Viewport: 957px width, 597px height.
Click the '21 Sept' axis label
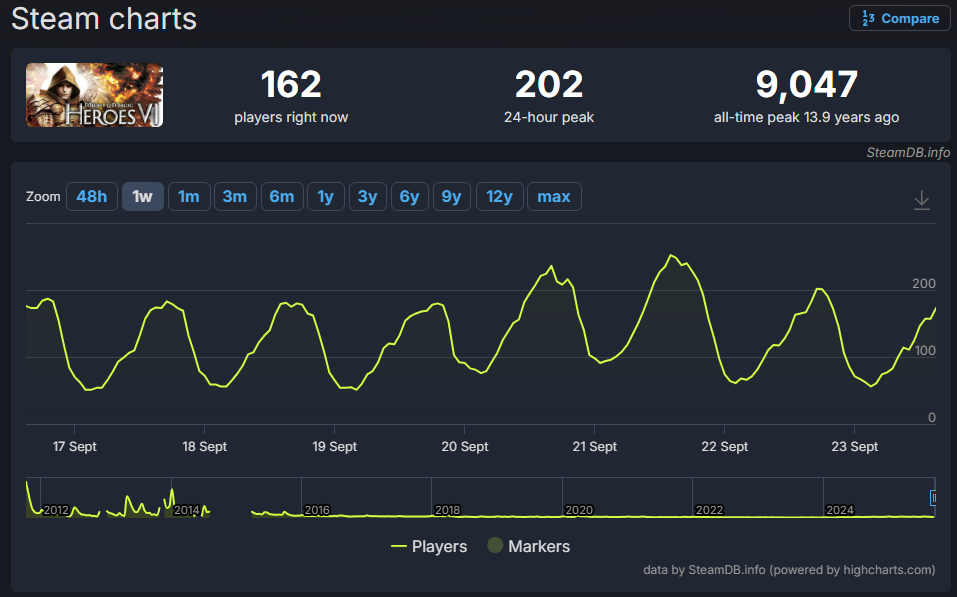pyautogui.click(x=594, y=446)
